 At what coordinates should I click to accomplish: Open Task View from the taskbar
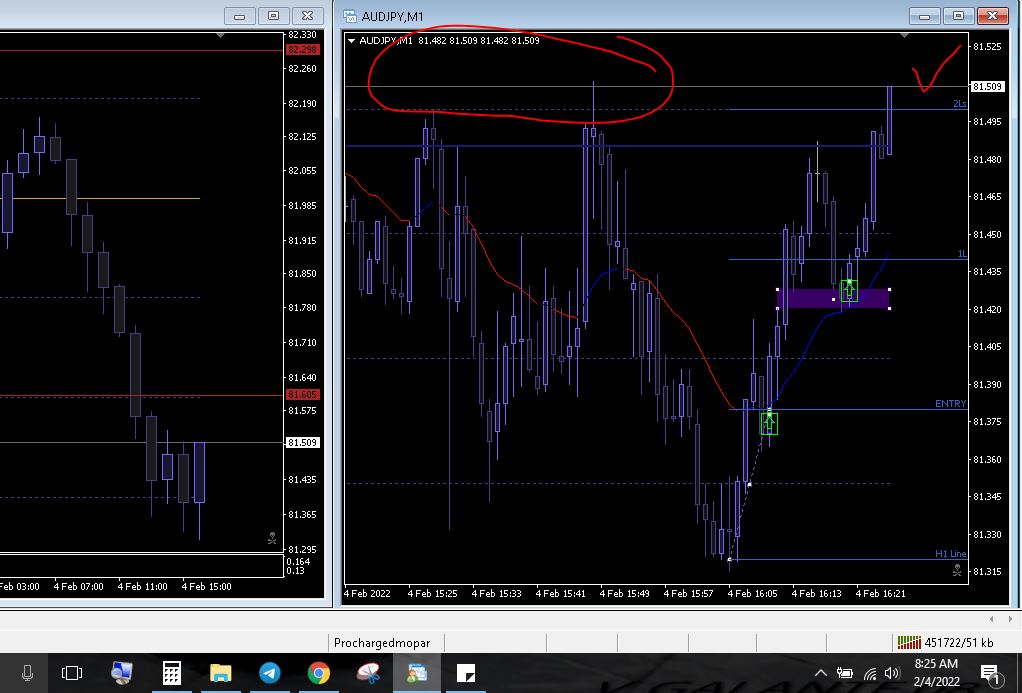point(72,673)
